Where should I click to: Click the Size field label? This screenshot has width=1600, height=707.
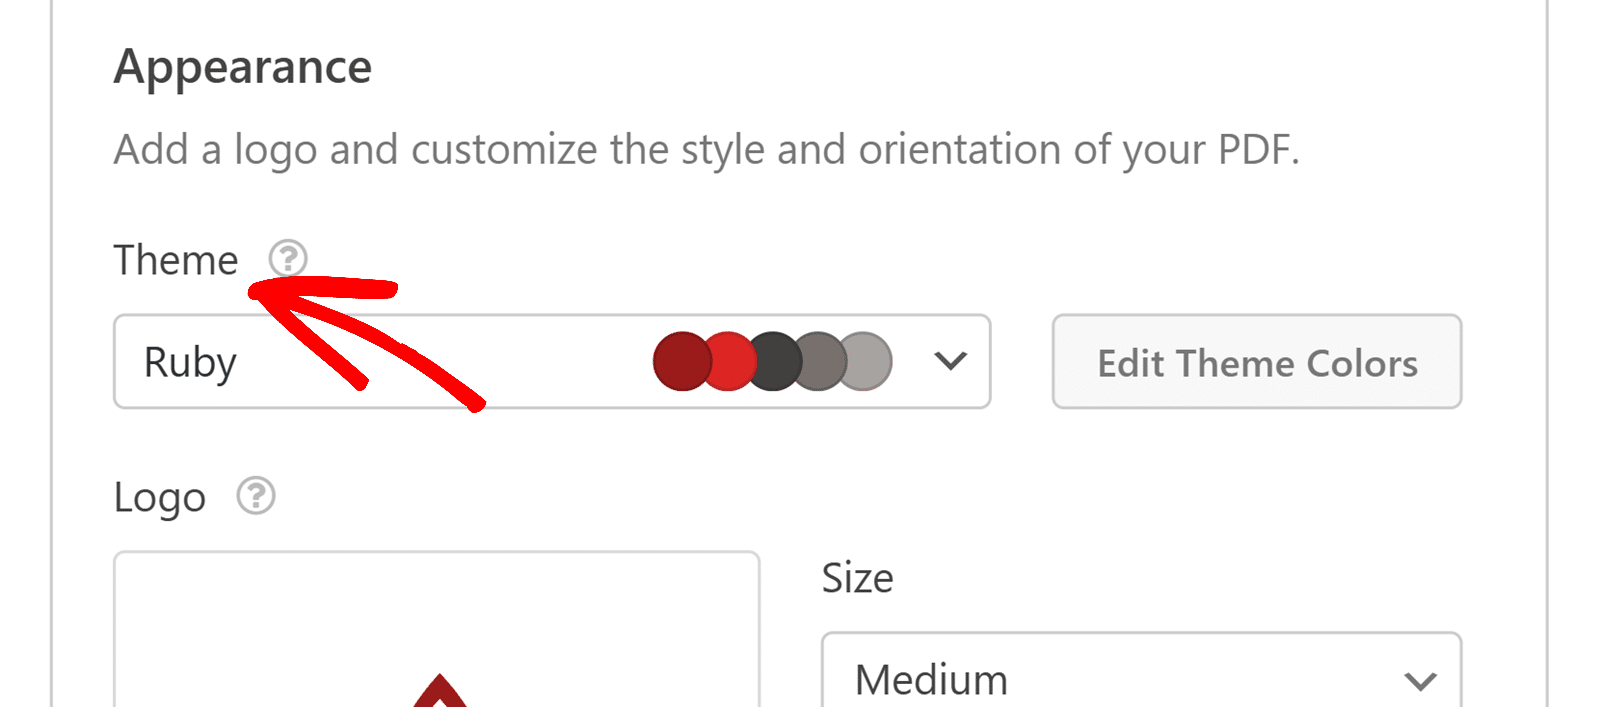coord(857,577)
